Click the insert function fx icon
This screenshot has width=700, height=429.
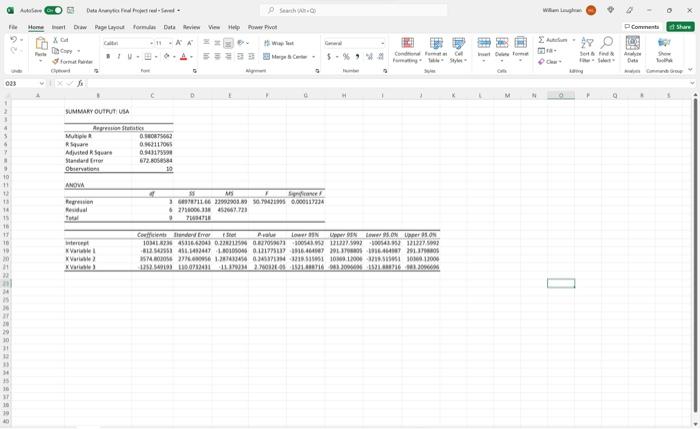80,83
